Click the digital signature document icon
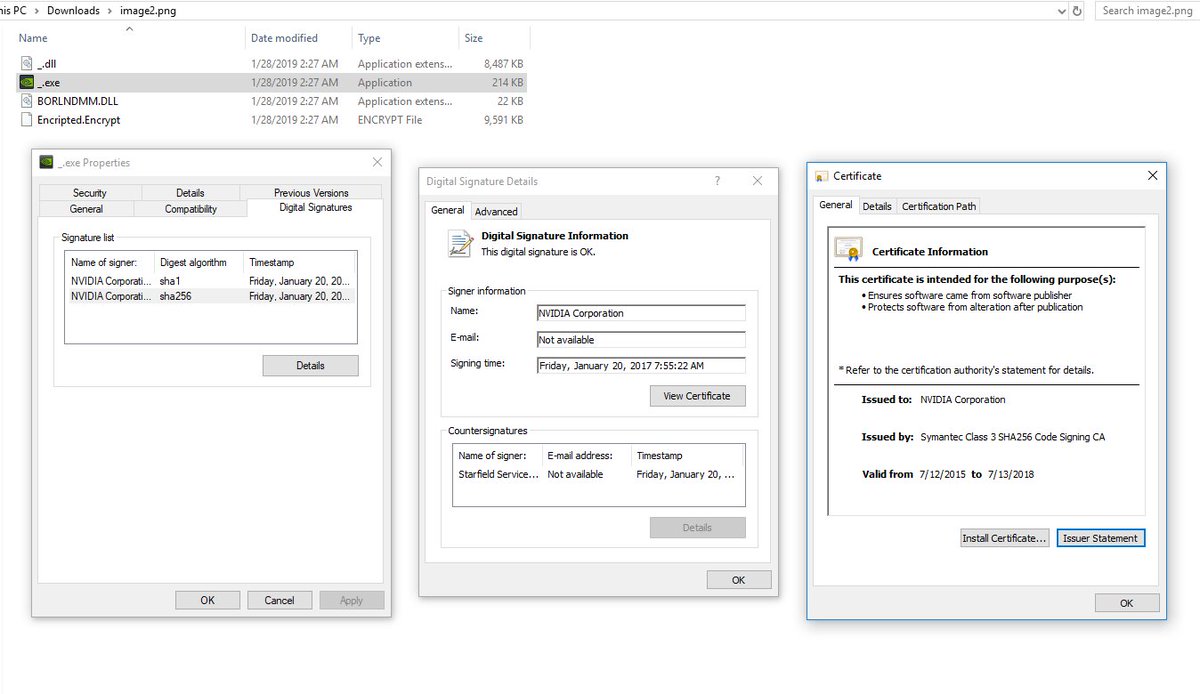The width and height of the screenshot is (1200, 694). pyautogui.click(x=460, y=243)
